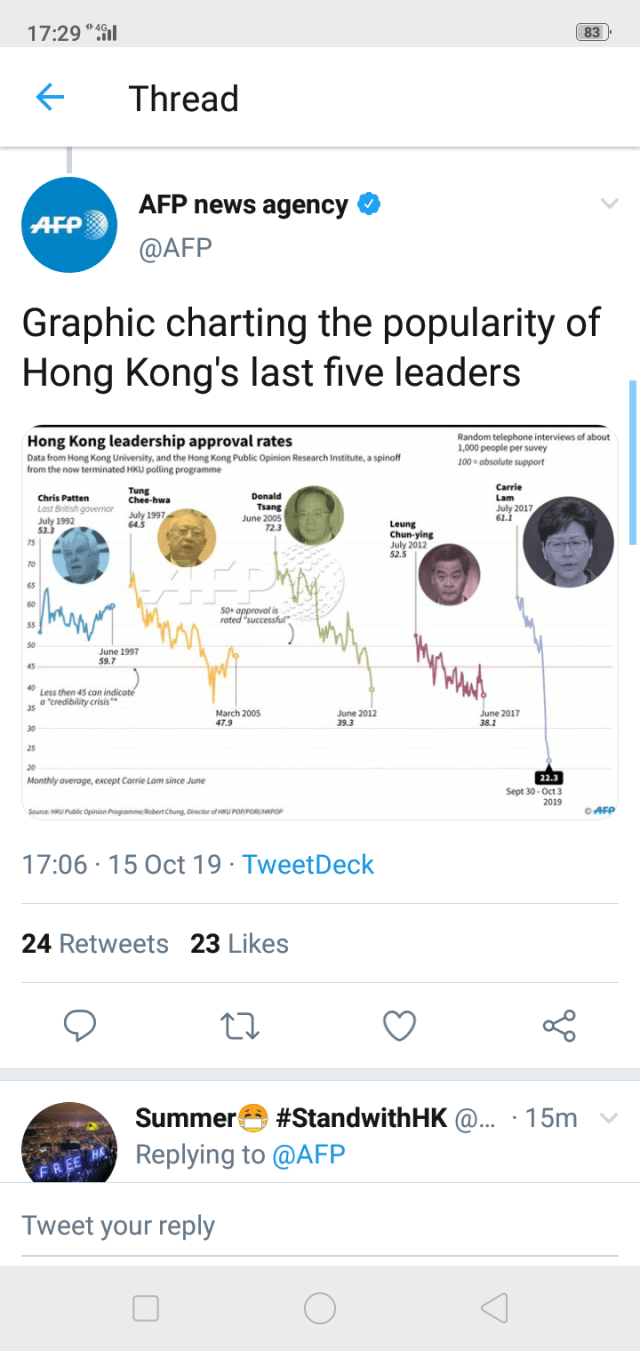The width and height of the screenshot is (640, 1351).
Task: Tap the retweet arrows icon
Action: pos(240,1025)
